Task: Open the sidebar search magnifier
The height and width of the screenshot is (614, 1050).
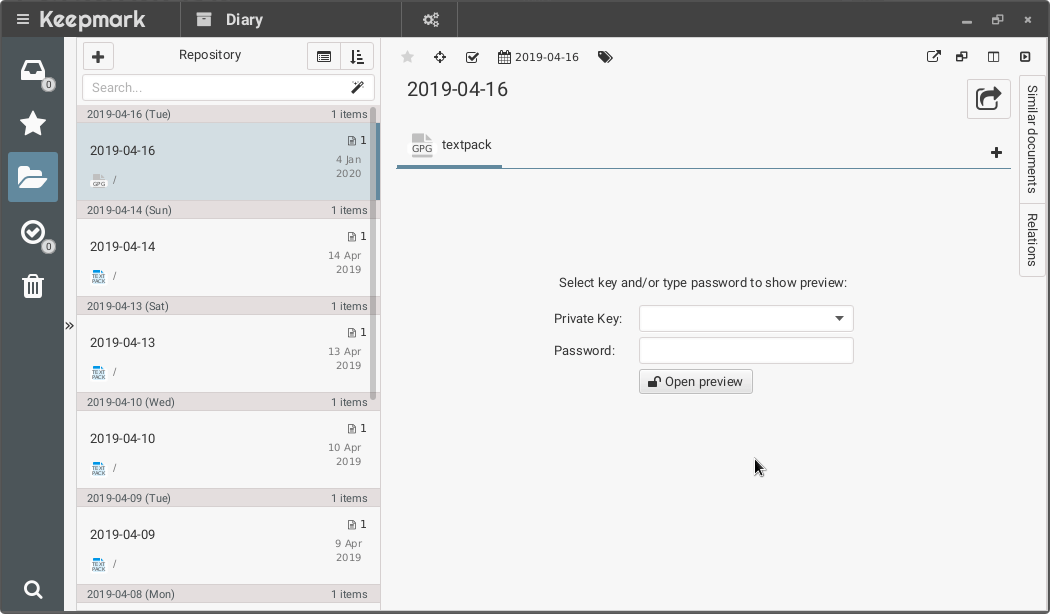Action: (32, 589)
